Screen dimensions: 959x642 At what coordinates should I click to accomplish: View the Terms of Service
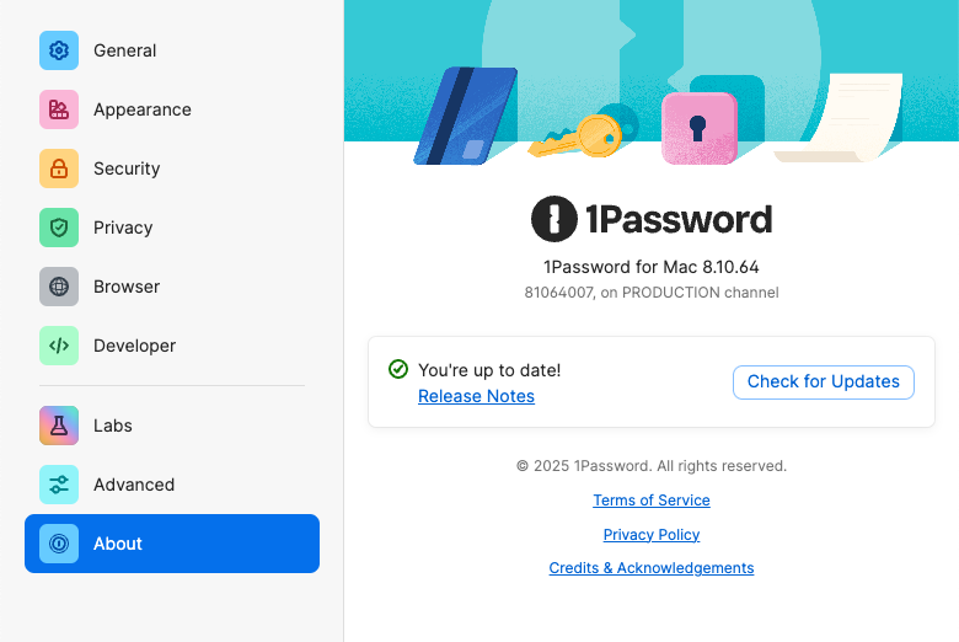tap(651, 500)
